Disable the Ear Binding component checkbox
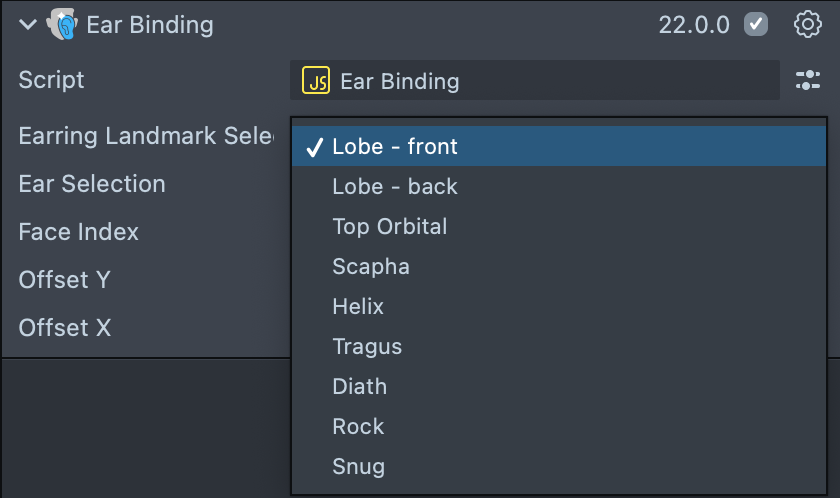Image resolution: width=840 pixels, height=498 pixels. (756, 25)
